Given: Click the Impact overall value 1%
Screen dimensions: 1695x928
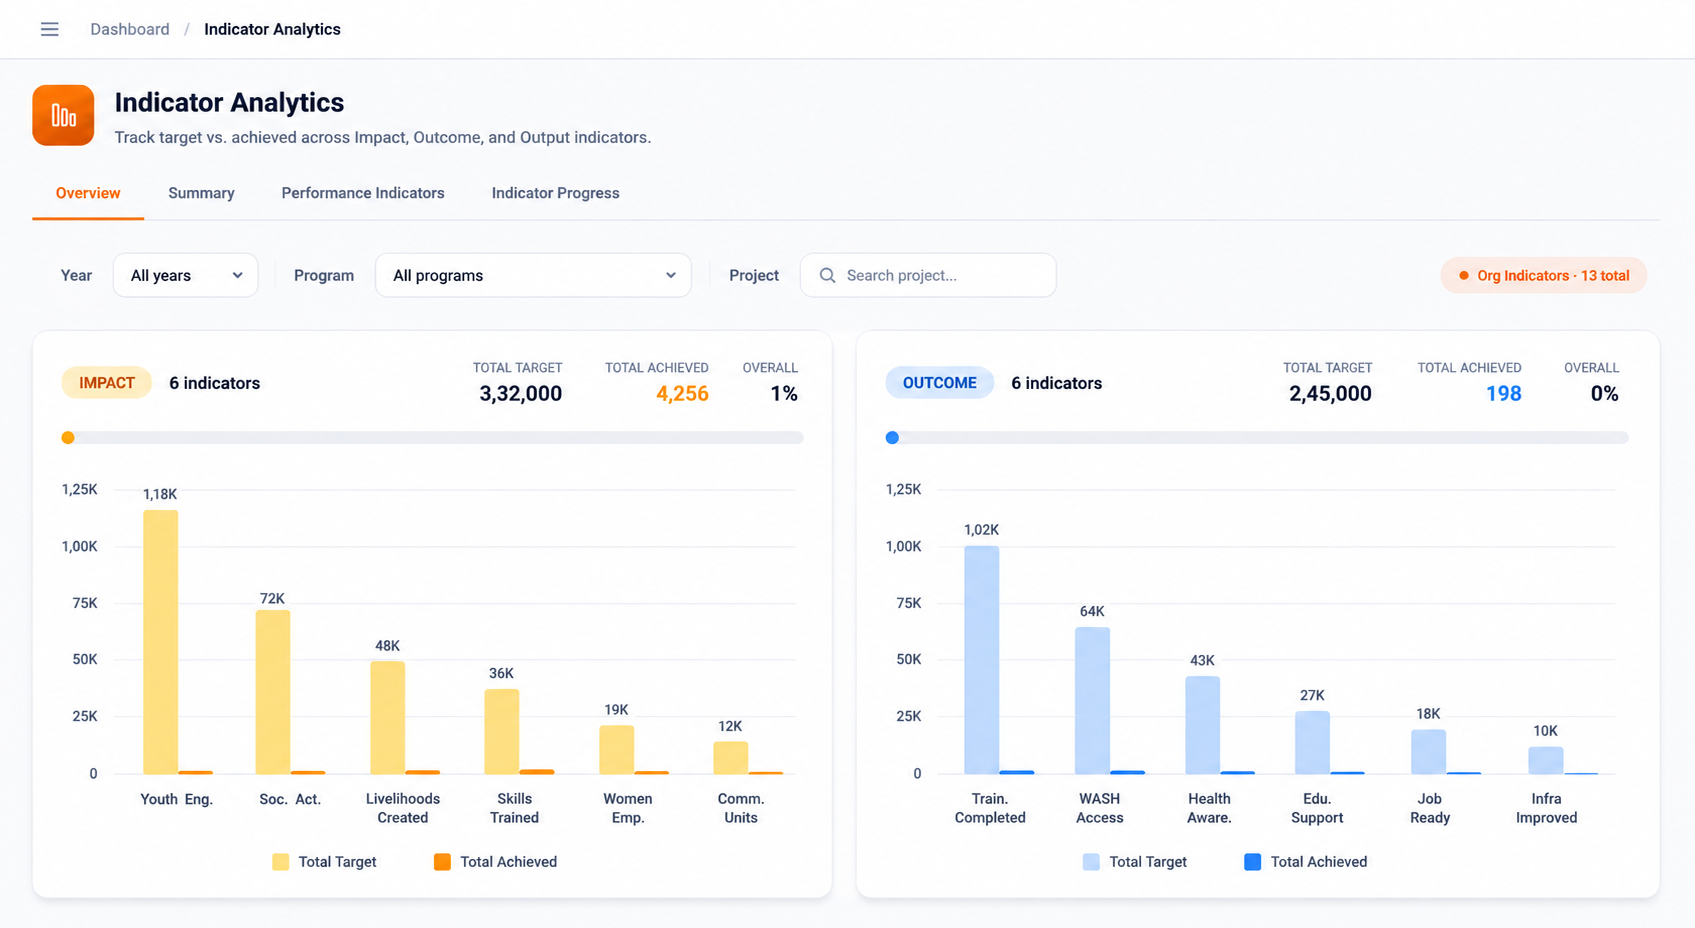Looking at the screenshot, I should (x=784, y=394).
